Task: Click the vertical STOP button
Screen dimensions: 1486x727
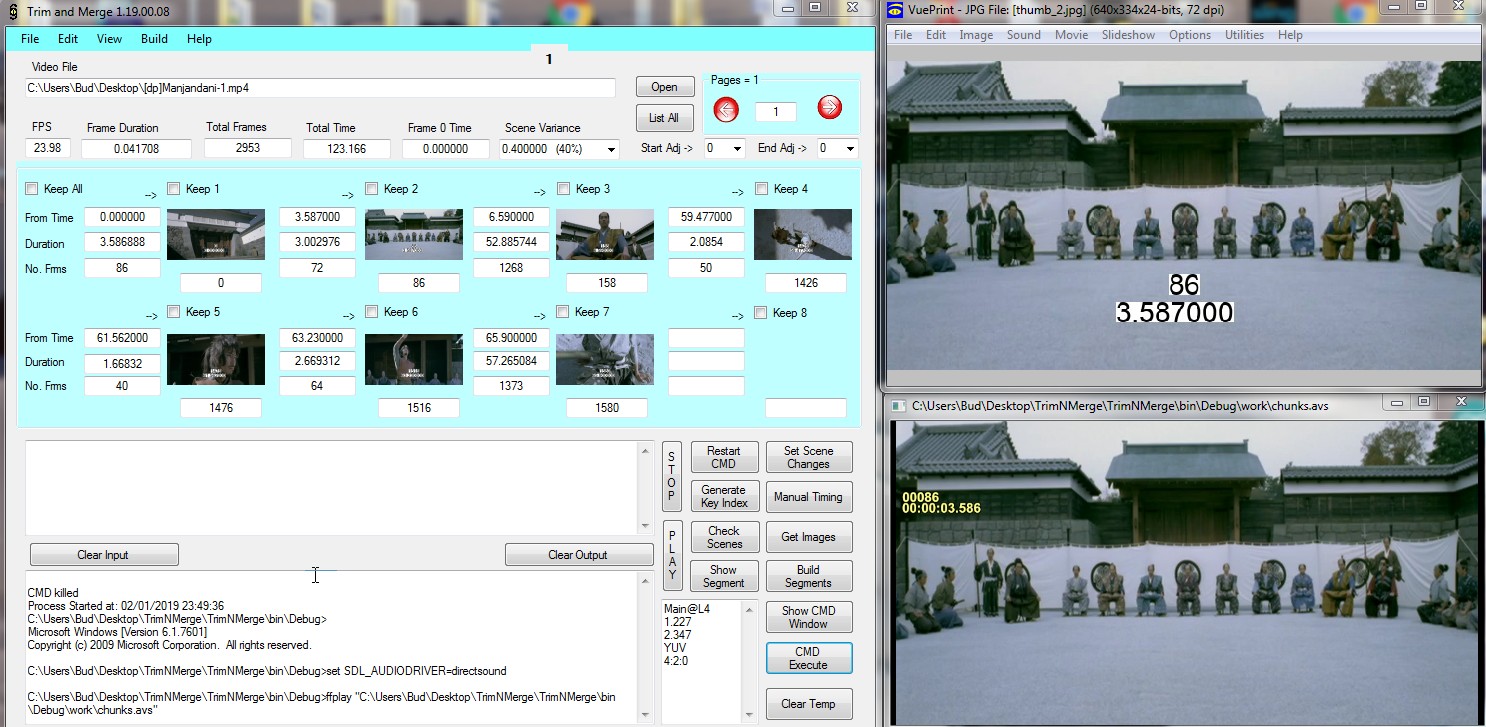Action: click(672, 476)
